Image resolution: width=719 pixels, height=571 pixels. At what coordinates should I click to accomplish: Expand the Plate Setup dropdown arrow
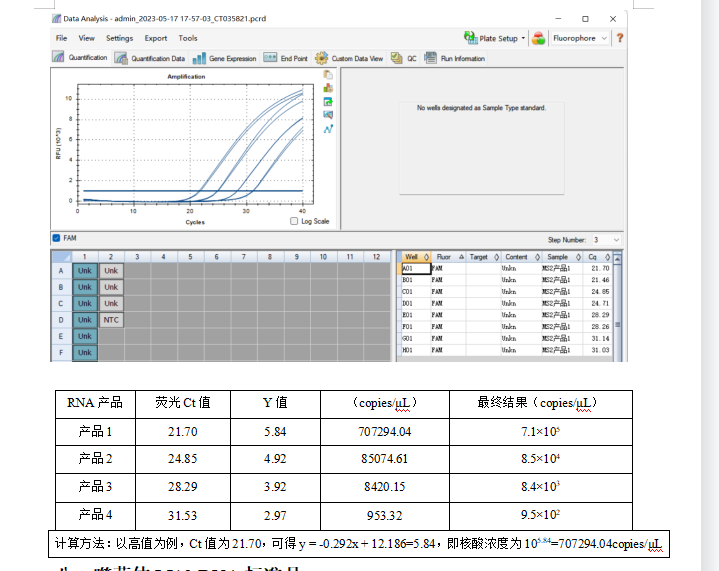[x=523, y=38]
